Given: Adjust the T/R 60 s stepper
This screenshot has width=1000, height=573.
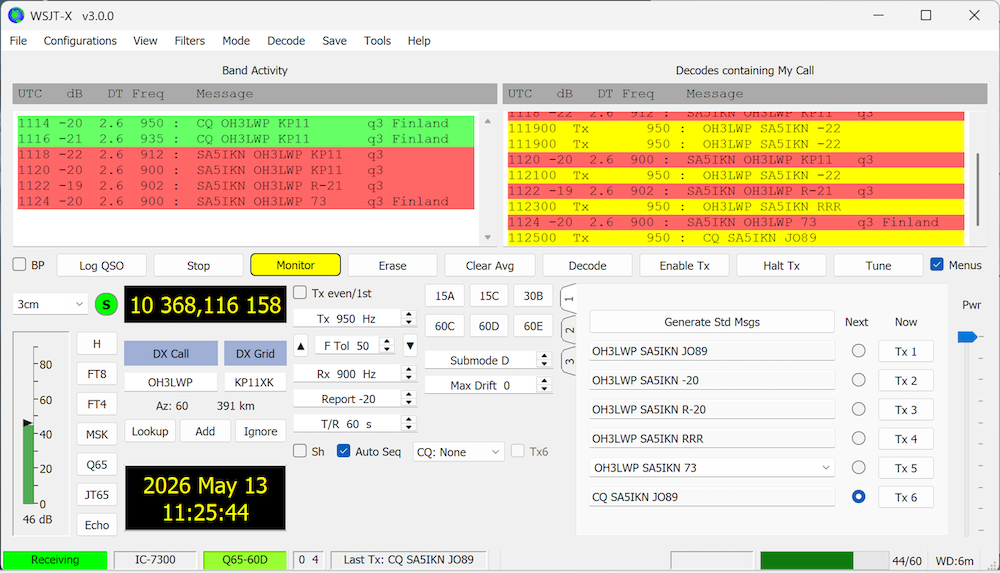Looking at the screenshot, I should tap(409, 424).
